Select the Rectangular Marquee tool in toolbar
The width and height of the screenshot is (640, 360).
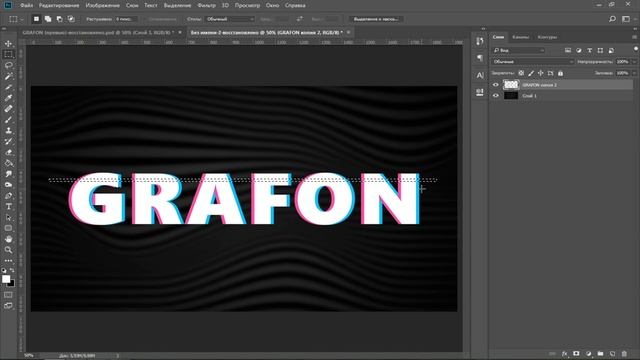pyautogui.click(x=8, y=54)
